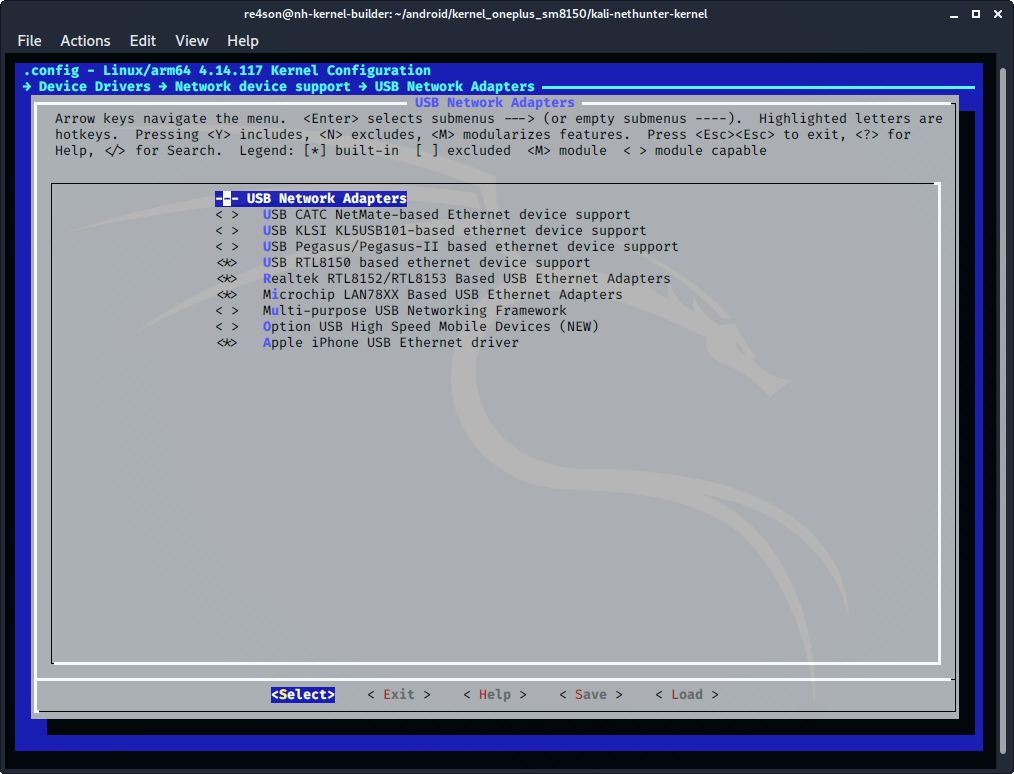
Task: Open the File menu
Action: coord(30,41)
